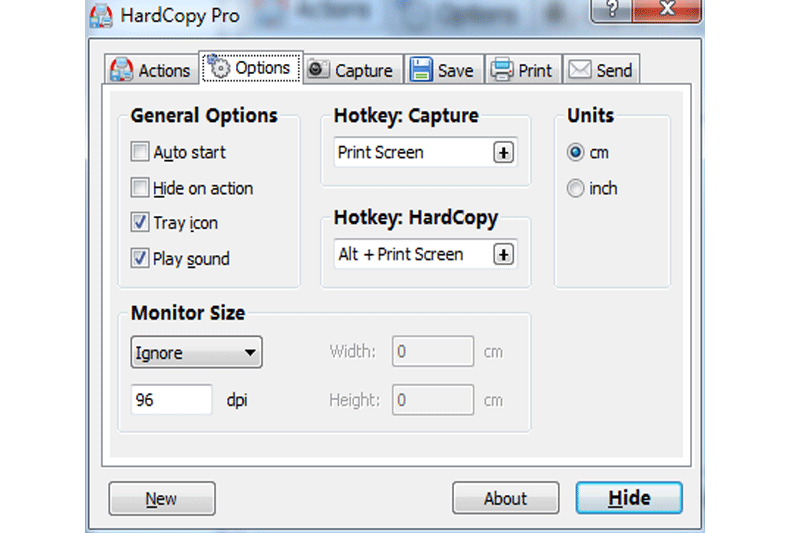This screenshot has height=533, width=800.
Task: Go to the Print tab
Action: click(522, 70)
